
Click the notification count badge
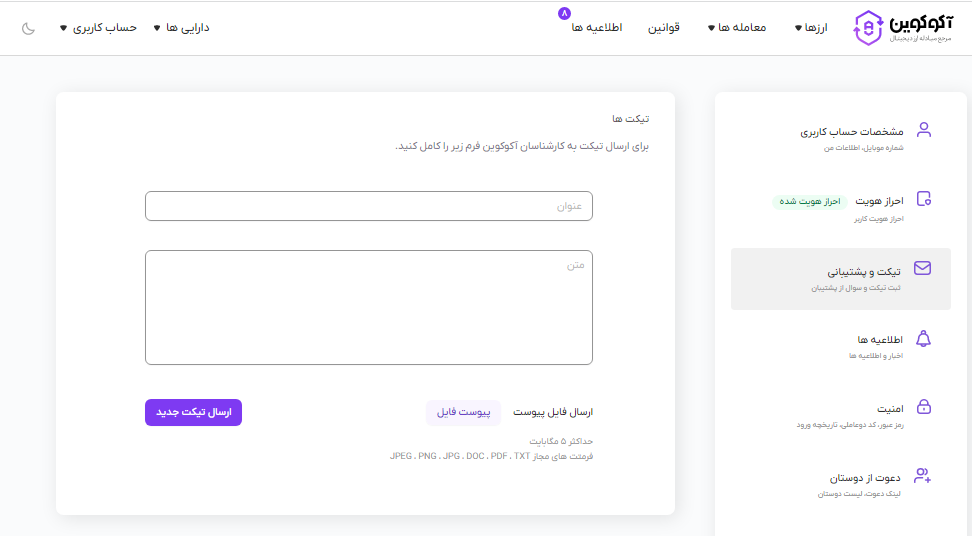click(564, 14)
